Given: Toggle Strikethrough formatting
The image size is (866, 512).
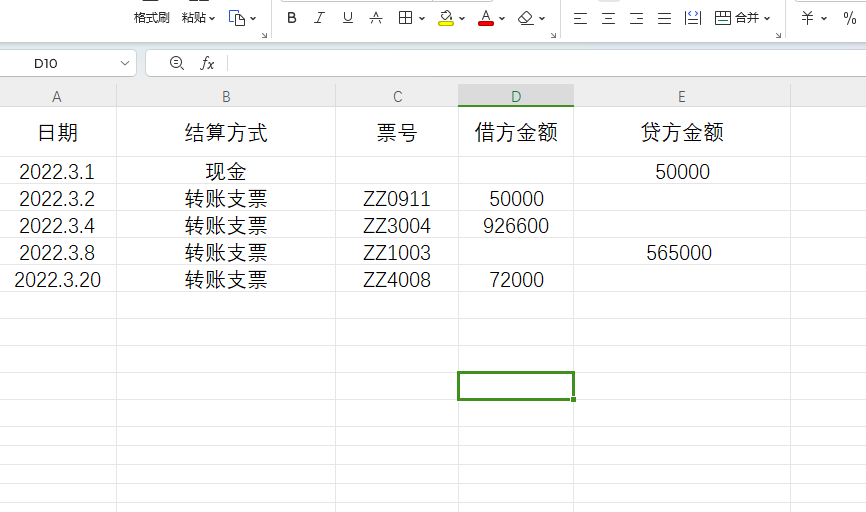Looking at the screenshot, I should (376, 18).
